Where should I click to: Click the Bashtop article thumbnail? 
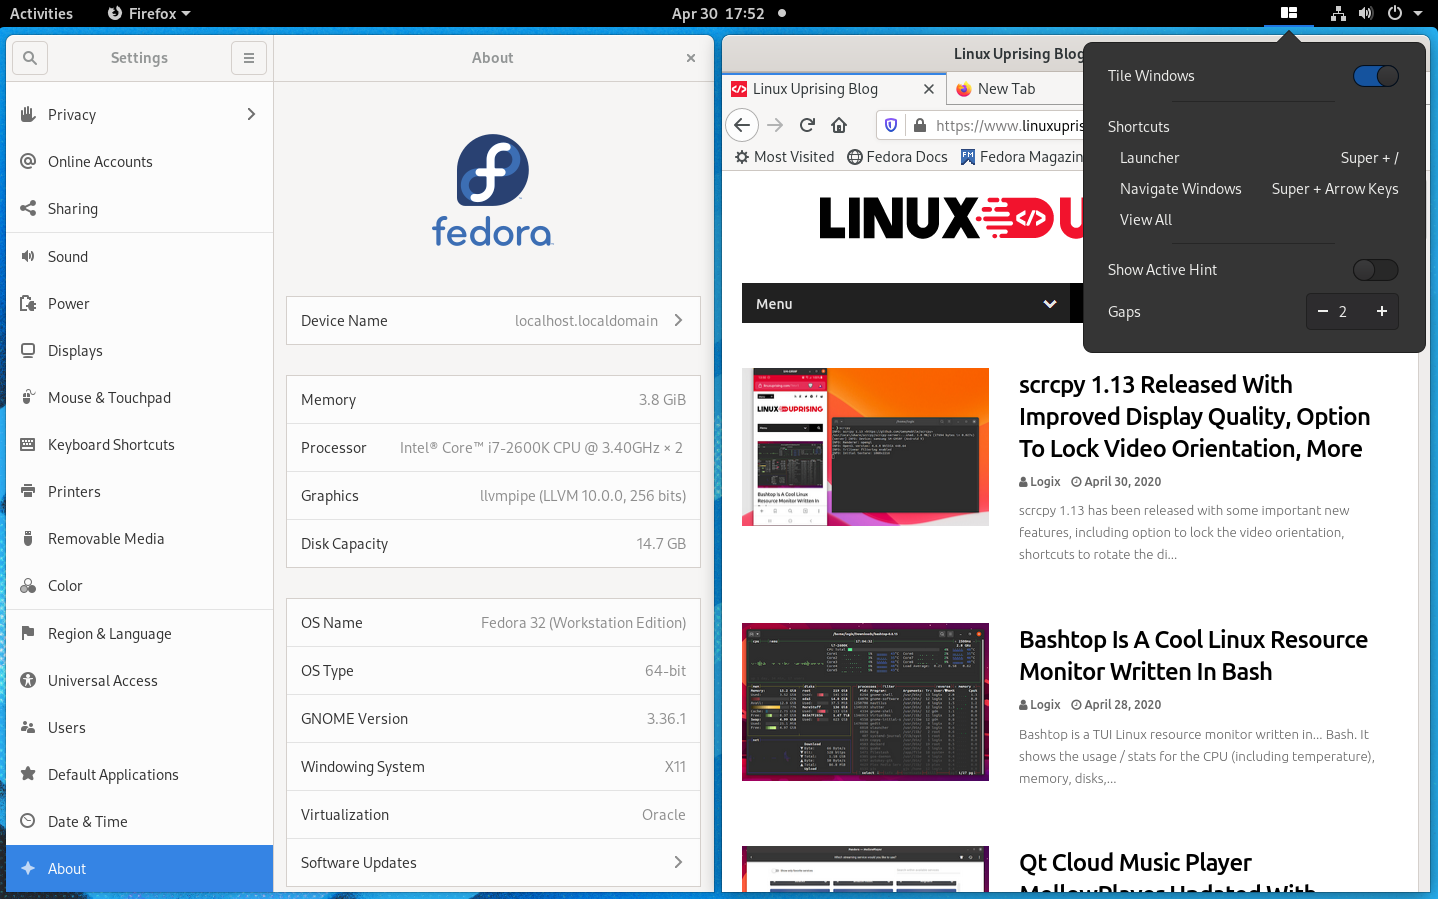[x=864, y=701]
